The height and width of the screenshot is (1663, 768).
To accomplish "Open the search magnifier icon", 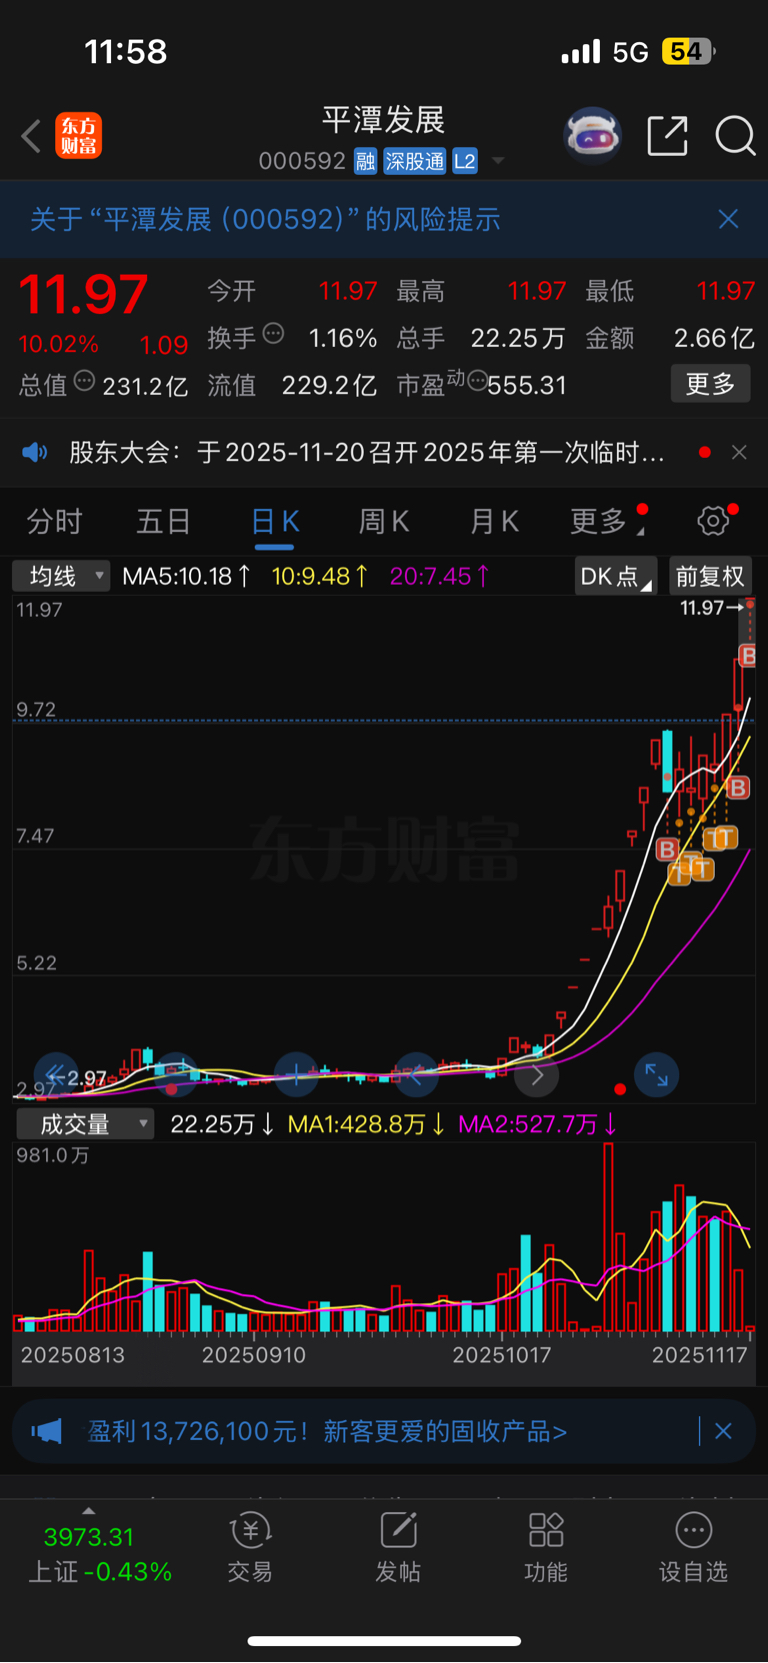I will [x=735, y=136].
